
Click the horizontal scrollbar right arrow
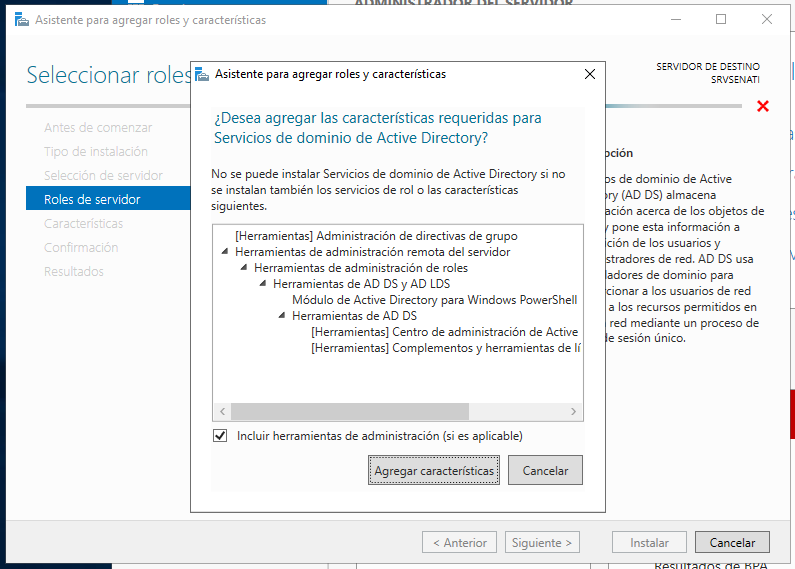pos(573,411)
